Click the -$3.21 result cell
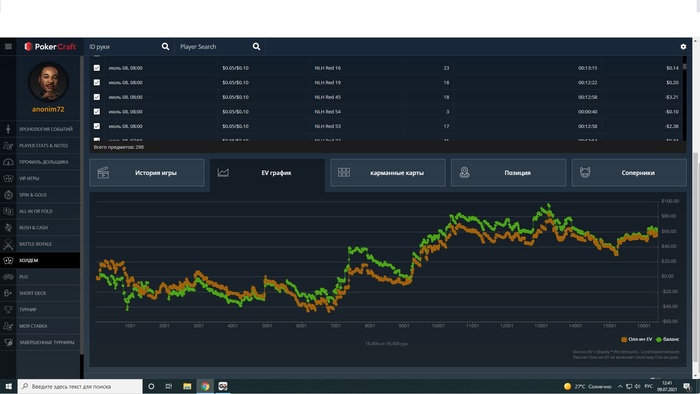Viewport: 700px width, 394px height. click(672, 97)
